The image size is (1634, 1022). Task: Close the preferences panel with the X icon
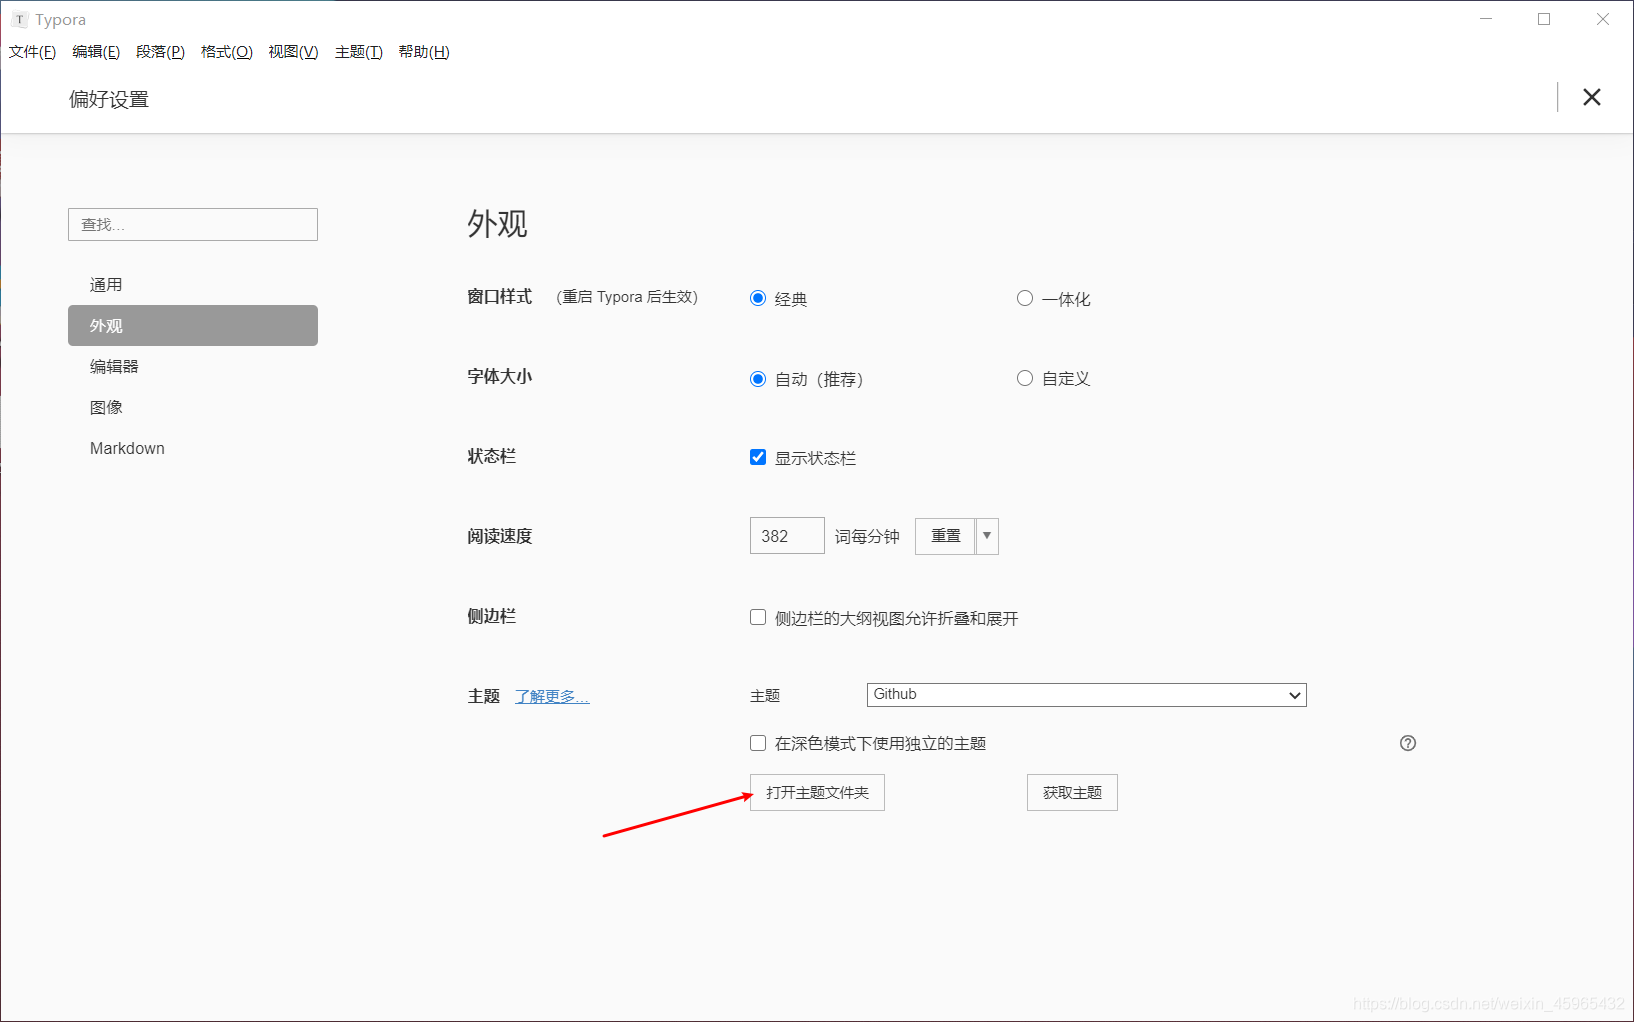(1592, 97)
